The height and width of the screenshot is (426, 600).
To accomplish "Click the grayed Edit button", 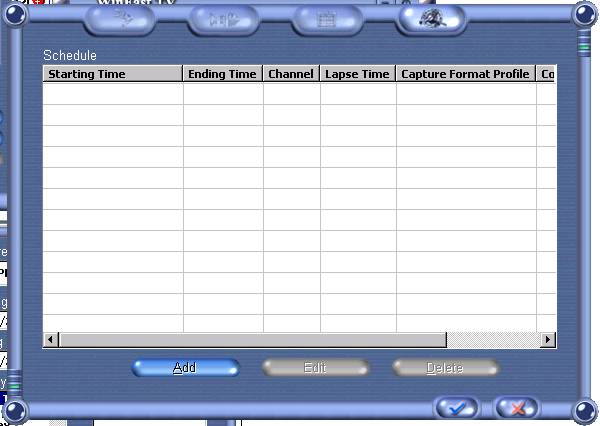I will click(315, 368).
